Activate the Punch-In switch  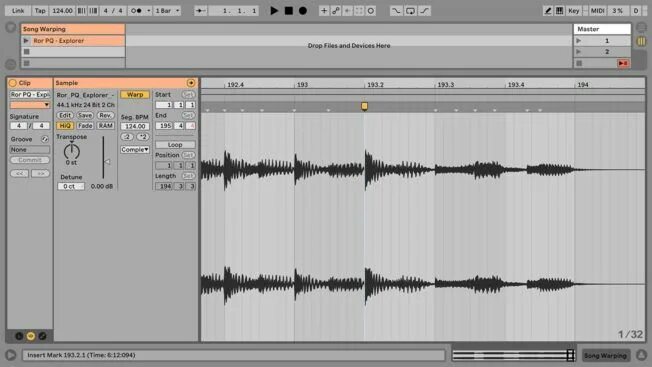pyautogui.click(x=396, y=11)
